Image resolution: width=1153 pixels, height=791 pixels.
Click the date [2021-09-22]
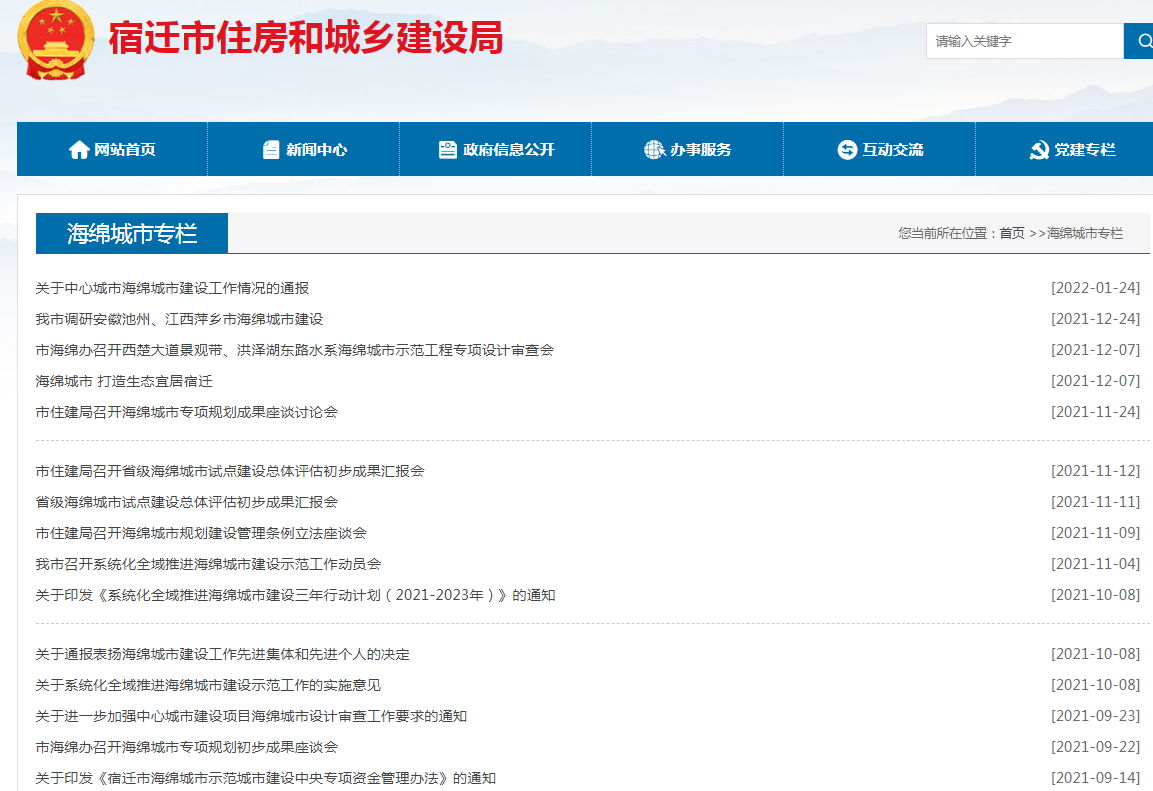(x=1095, y=746)
